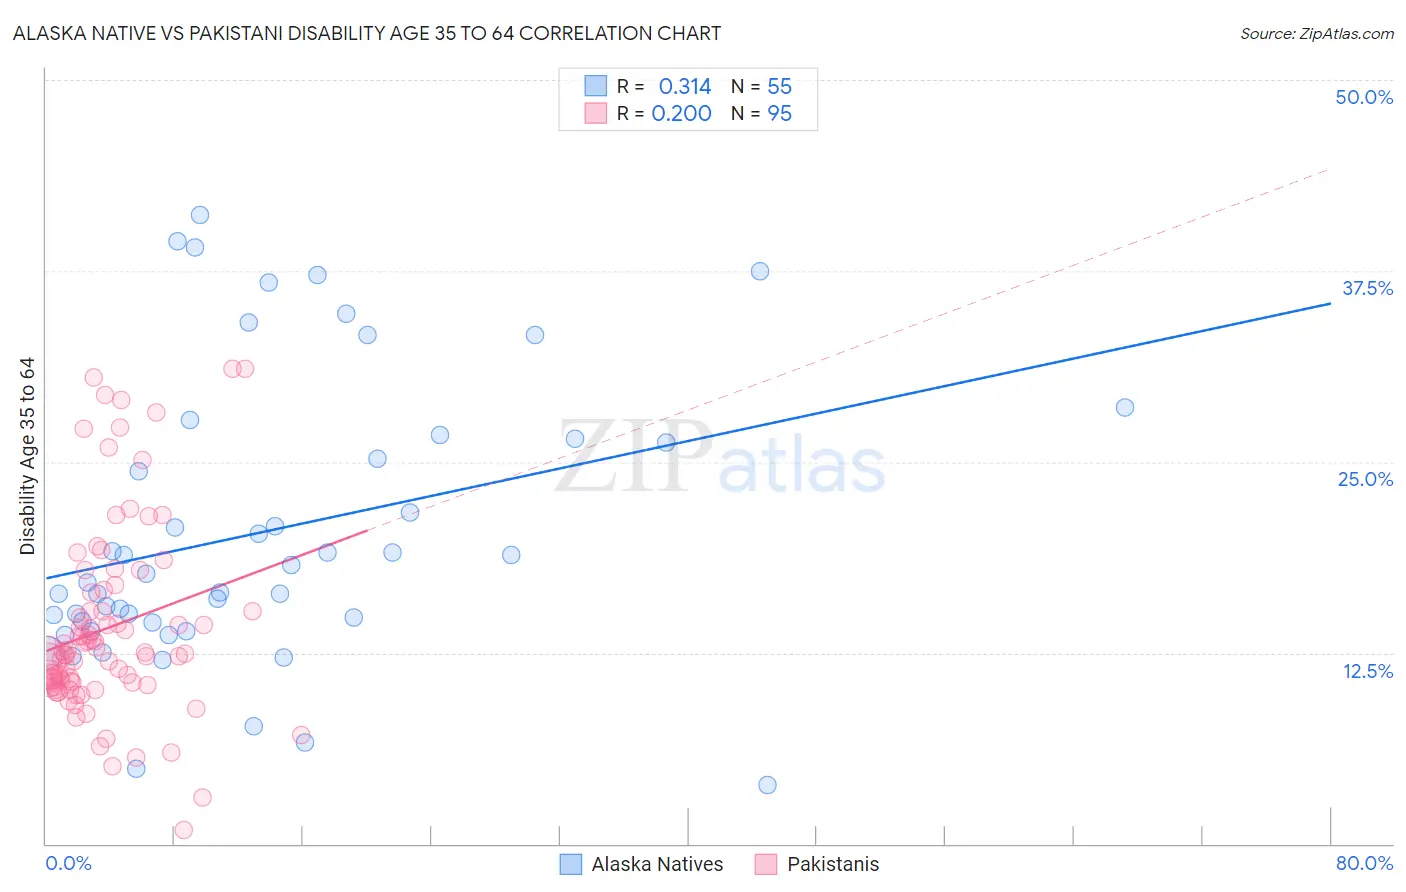The image size is (1406, 892).
Task: Click the 0.0% x-axis label
Action: pyautogui.click(x=68, y=863)
